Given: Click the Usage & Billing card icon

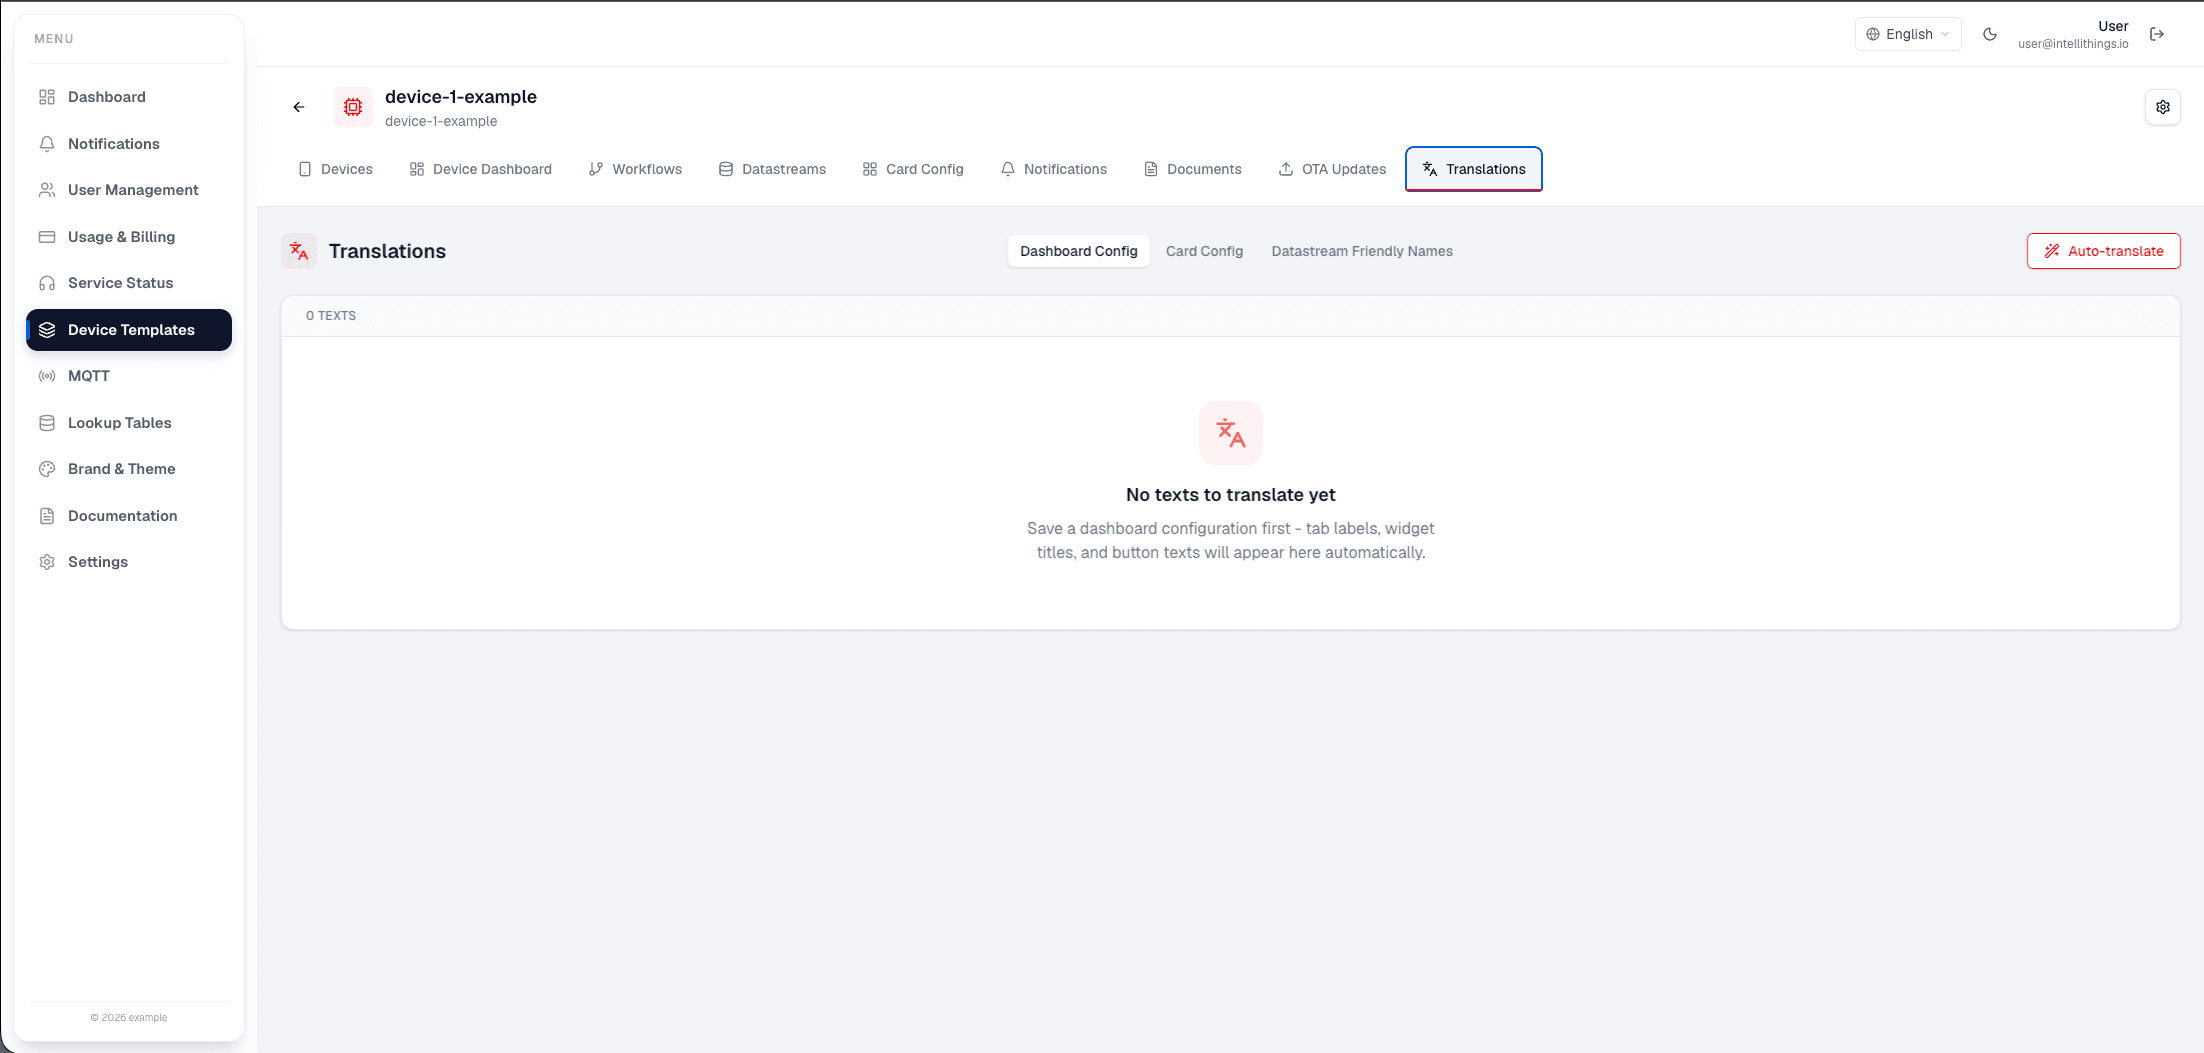Looking at the screenshot, I should coord(47,237).
